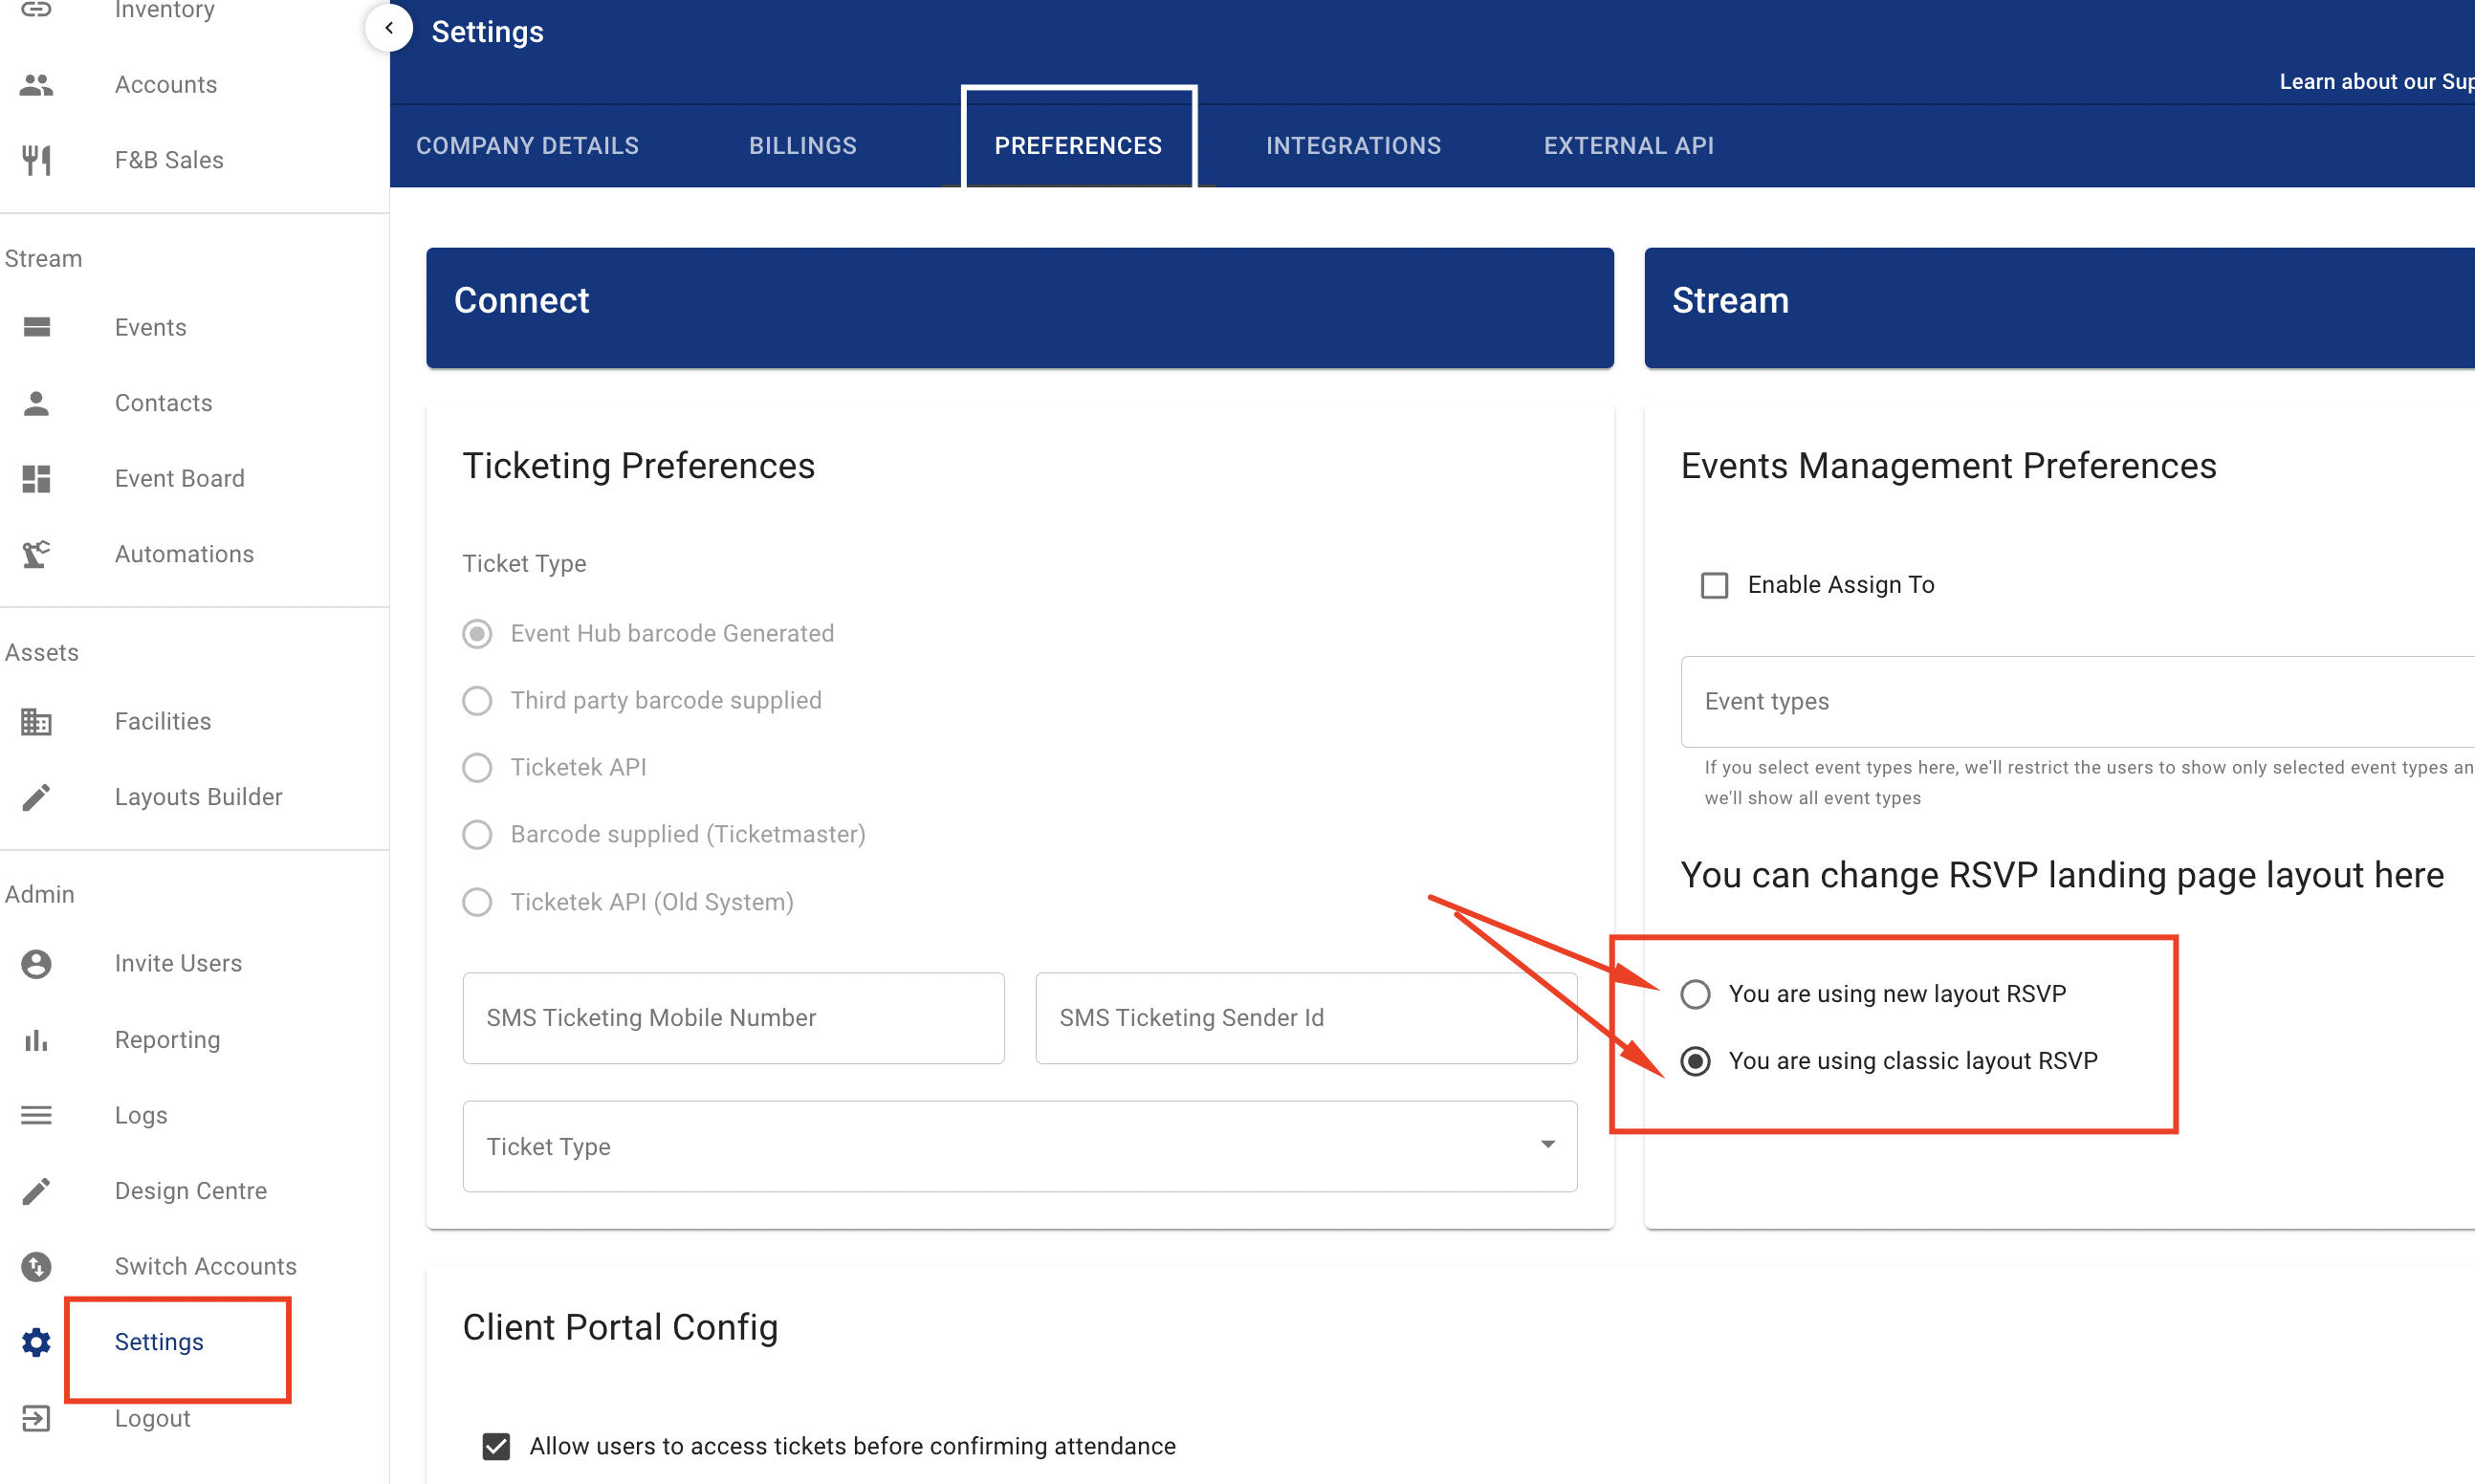The image size is (2475, 1484).
Task: Uncheck allow users access tickets checkbox
Action: [496, 1446]
